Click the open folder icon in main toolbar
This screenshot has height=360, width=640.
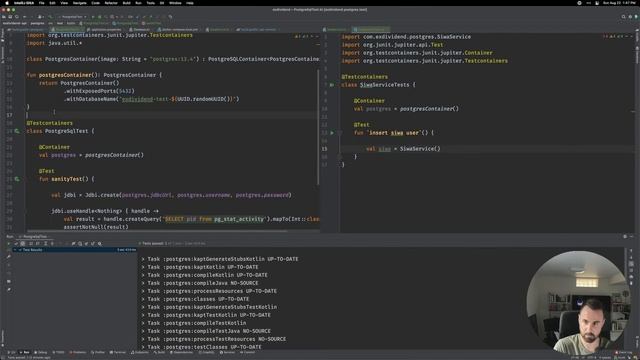[4, 17]
